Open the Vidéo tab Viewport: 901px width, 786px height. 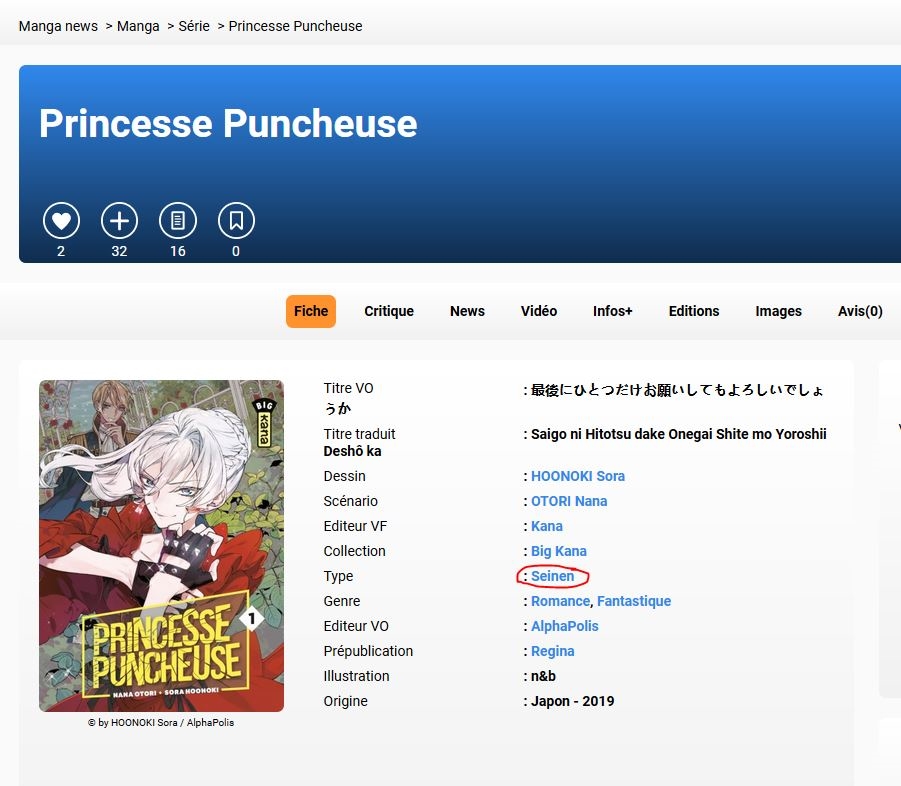(x=538, y=311)
